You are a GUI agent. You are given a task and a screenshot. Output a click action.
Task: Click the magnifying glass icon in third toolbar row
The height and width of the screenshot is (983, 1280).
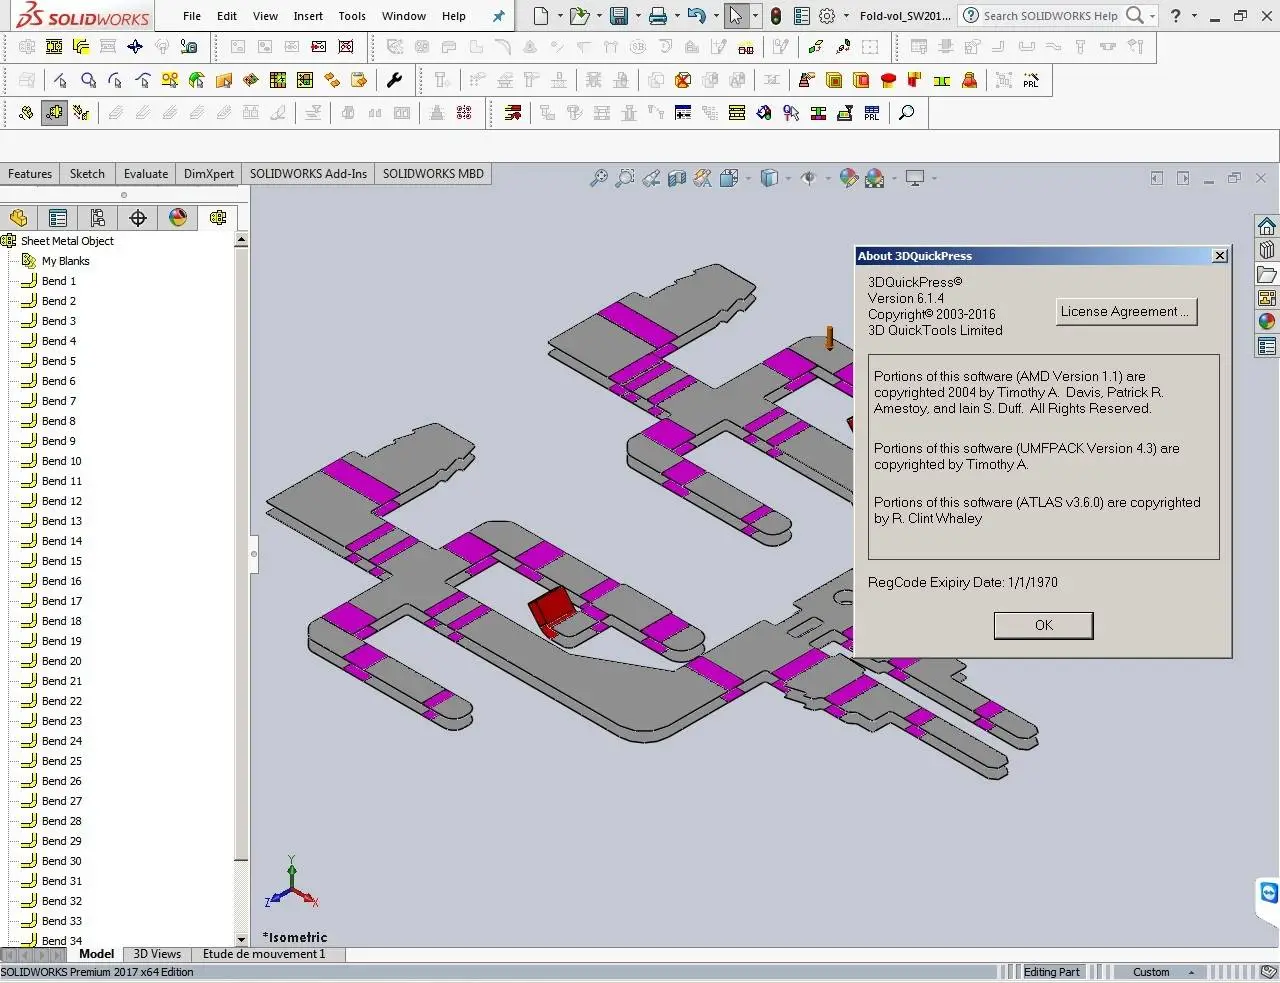coord(907,113)
